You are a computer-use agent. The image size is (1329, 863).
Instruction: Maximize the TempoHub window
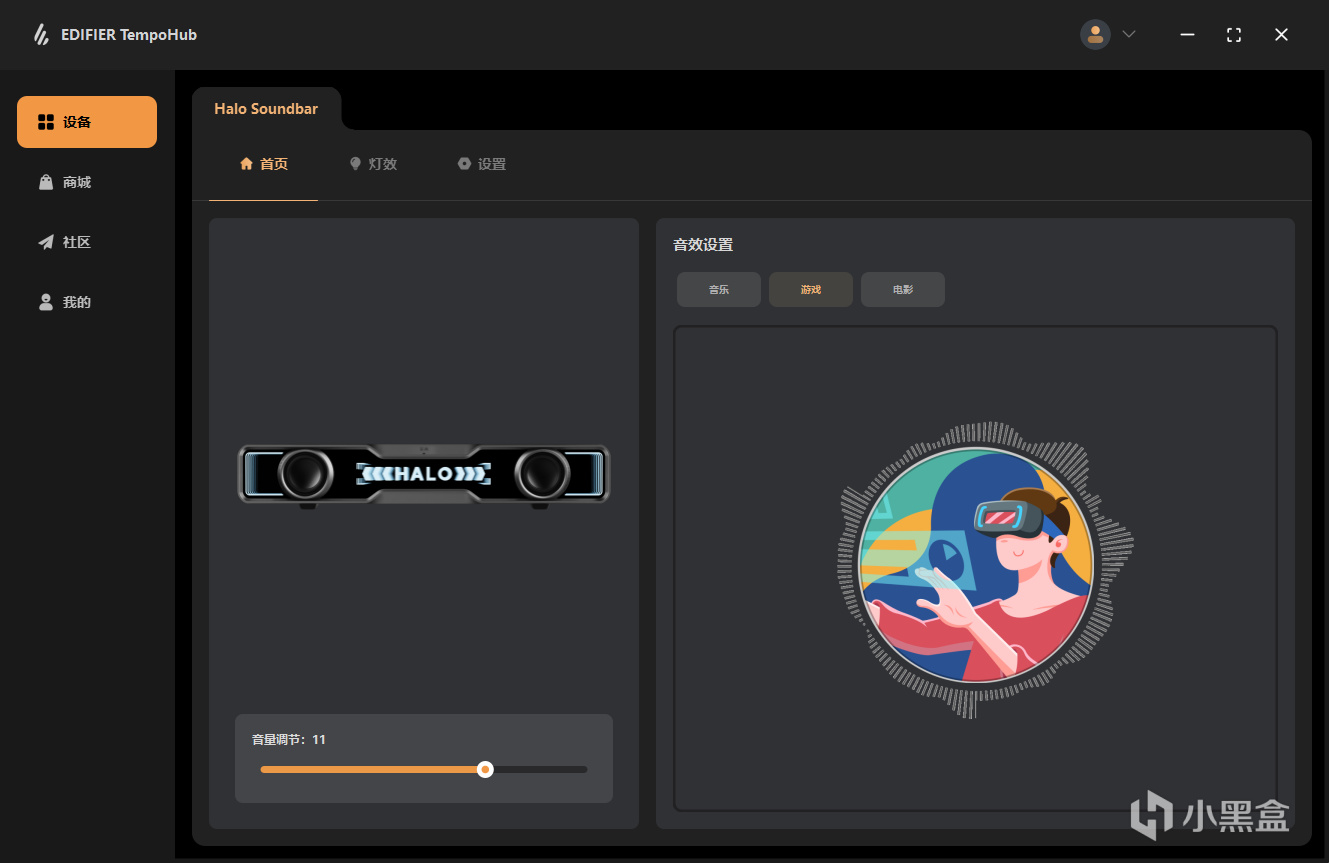click(x=1234, y=35)
